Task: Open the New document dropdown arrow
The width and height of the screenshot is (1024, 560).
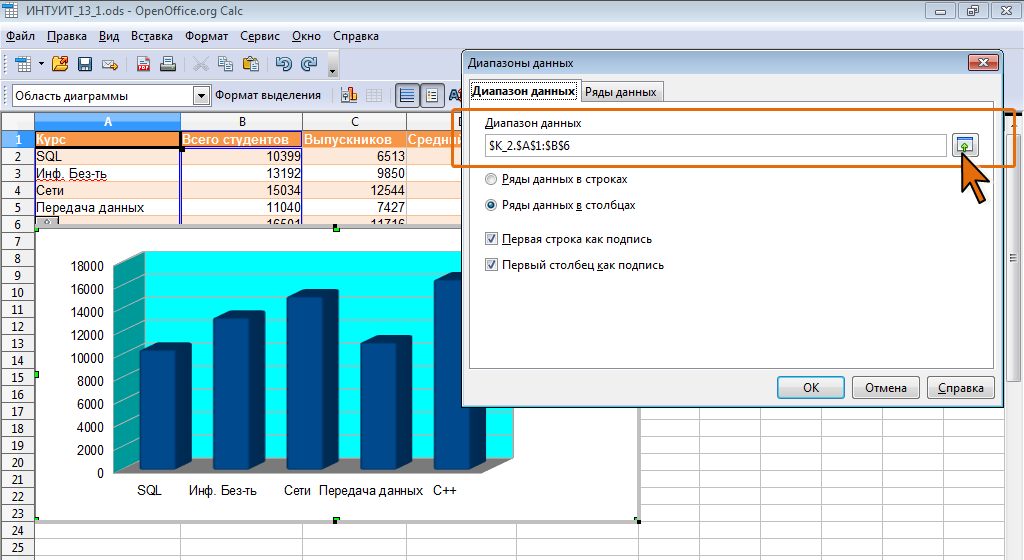Action: pos(41,64)
